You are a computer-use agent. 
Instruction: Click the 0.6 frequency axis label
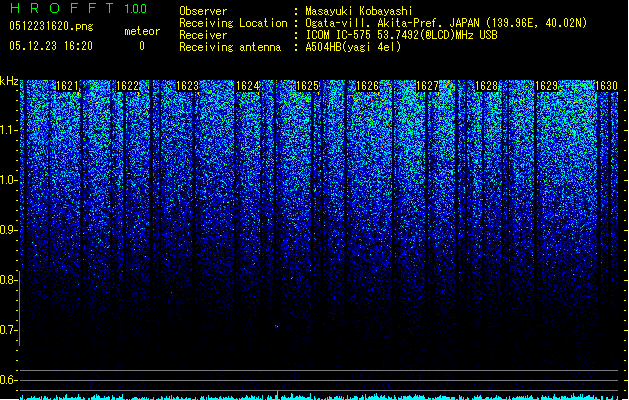coord(8,380)
